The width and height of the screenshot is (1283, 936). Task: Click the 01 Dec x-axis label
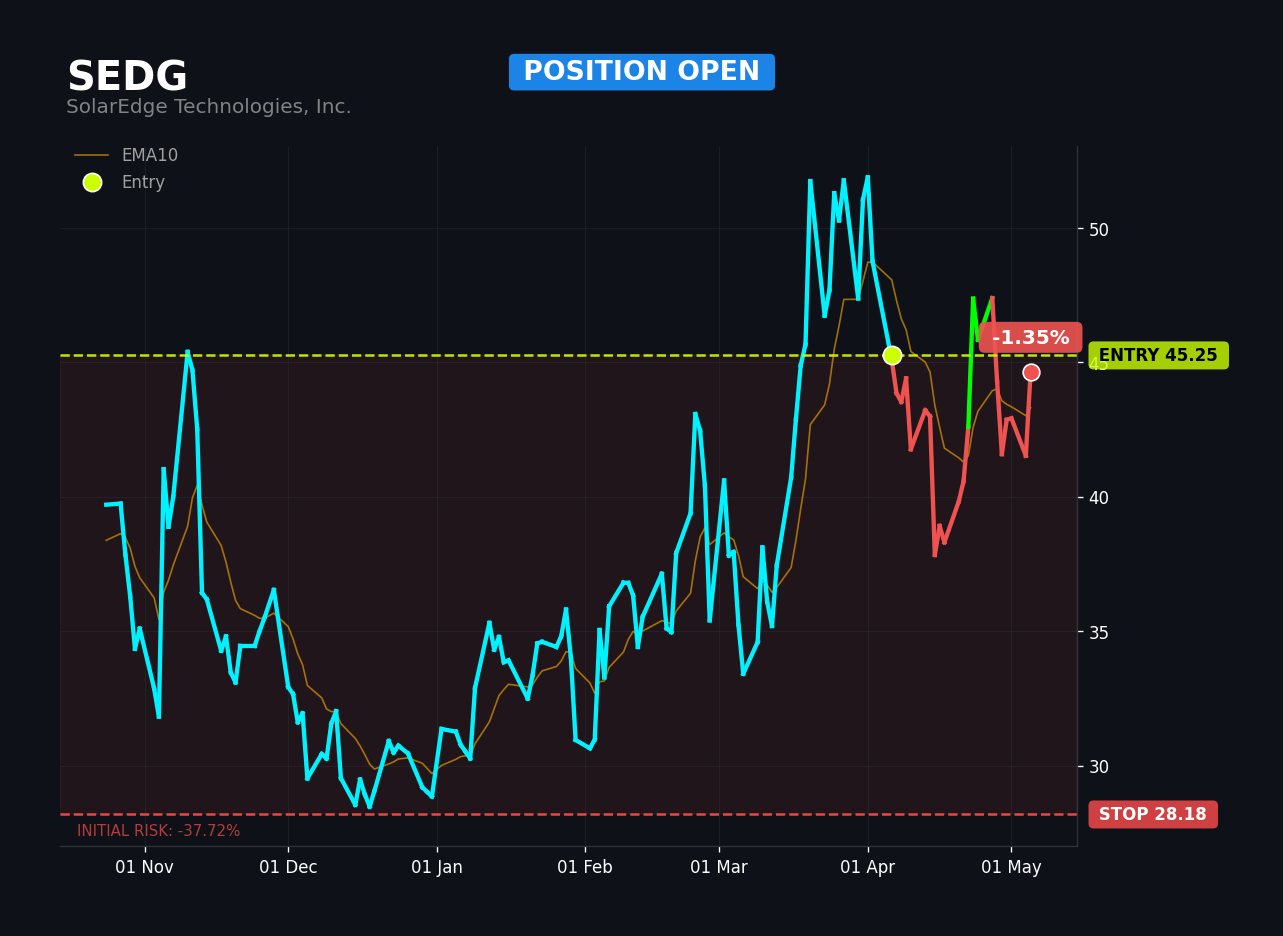288,867
